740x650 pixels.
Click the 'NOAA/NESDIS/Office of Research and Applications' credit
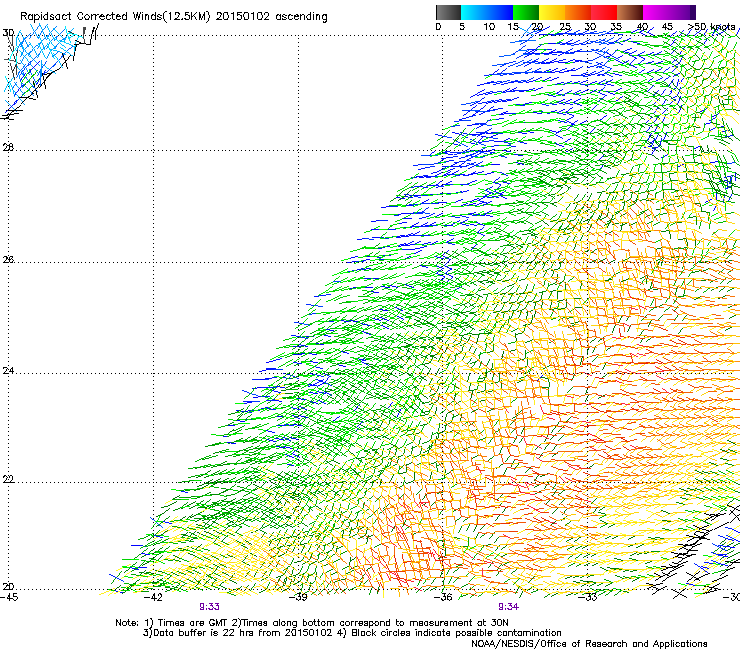[589, 644]
